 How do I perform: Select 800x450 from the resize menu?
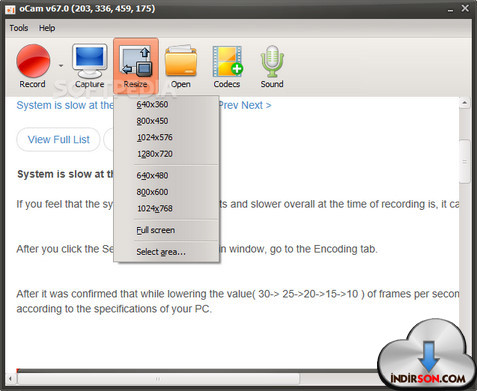tap(166, 121)
